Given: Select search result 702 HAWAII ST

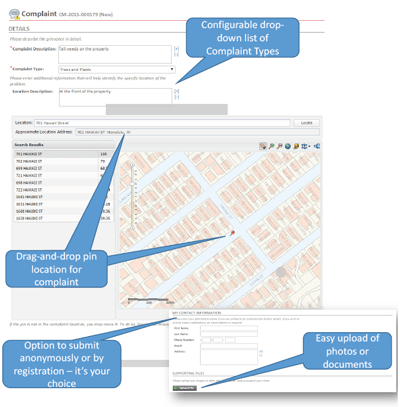Looking at the screenshot, I should click(x=64, y=161).
